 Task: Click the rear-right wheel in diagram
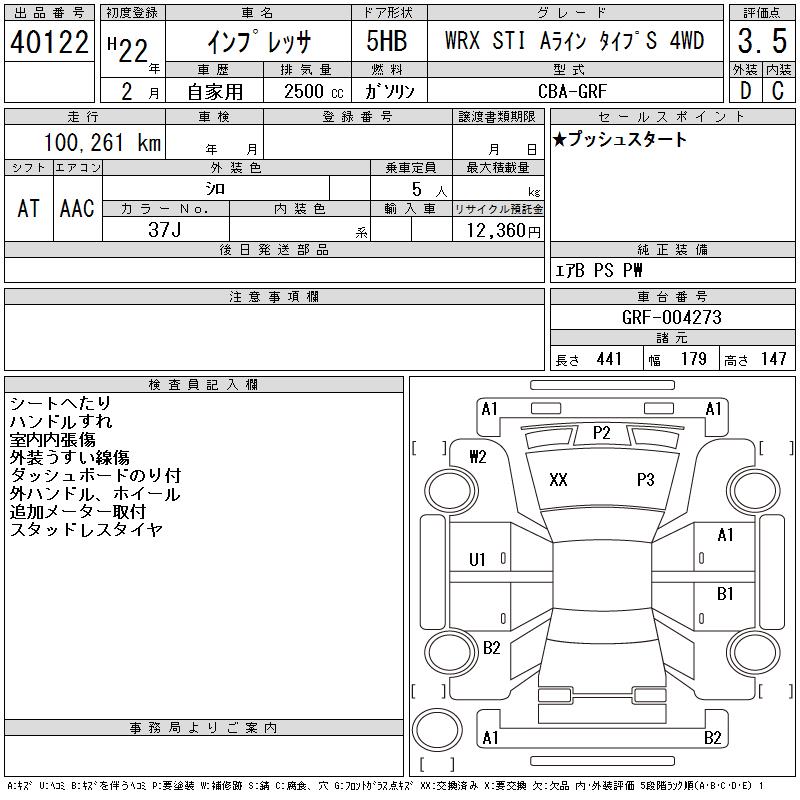click(x=753, y=653)
